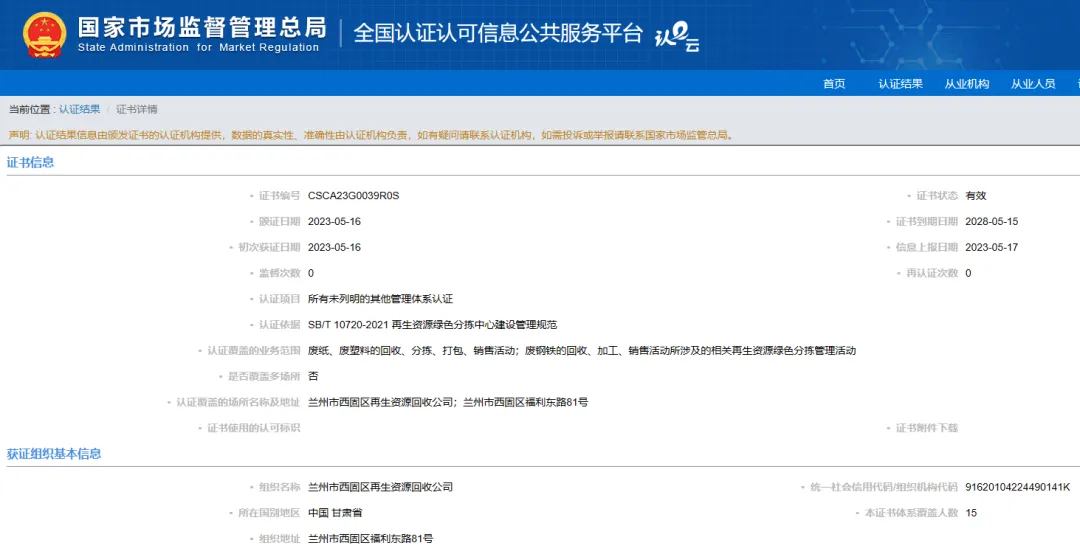Click the 颁证日期 value 2023-05-16

(334, 221)
